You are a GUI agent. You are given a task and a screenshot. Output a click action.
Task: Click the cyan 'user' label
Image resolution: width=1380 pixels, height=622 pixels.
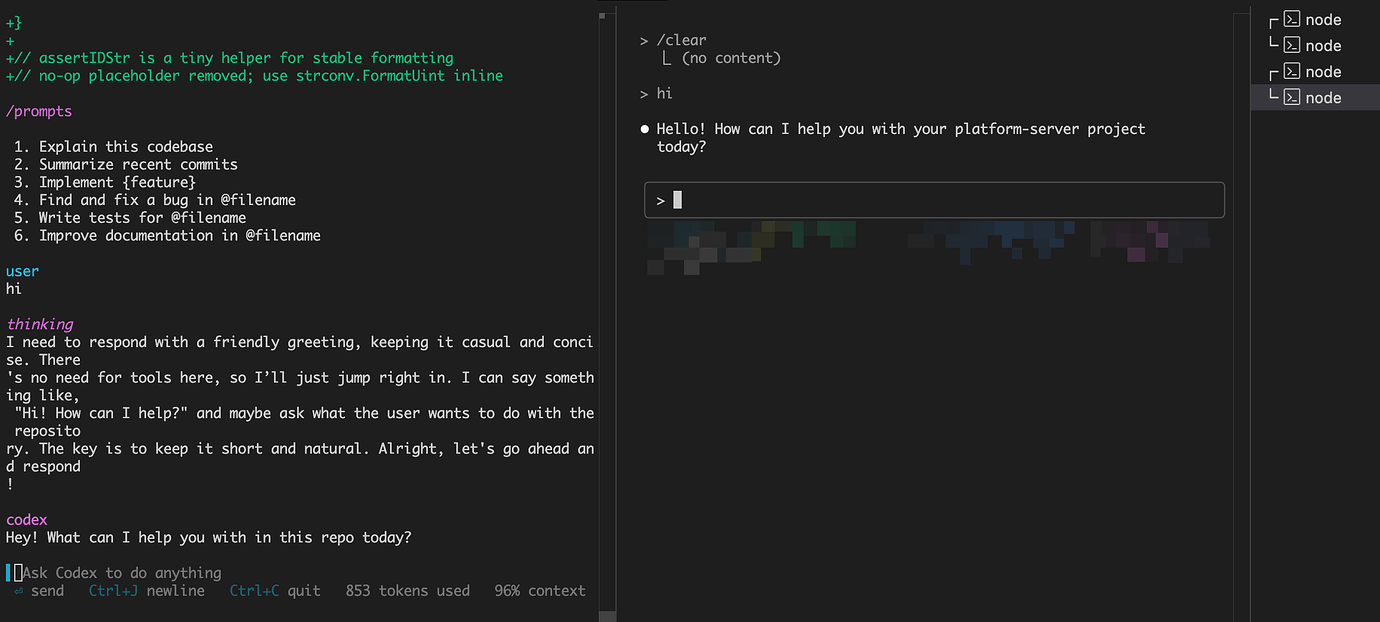coord(23,271)
